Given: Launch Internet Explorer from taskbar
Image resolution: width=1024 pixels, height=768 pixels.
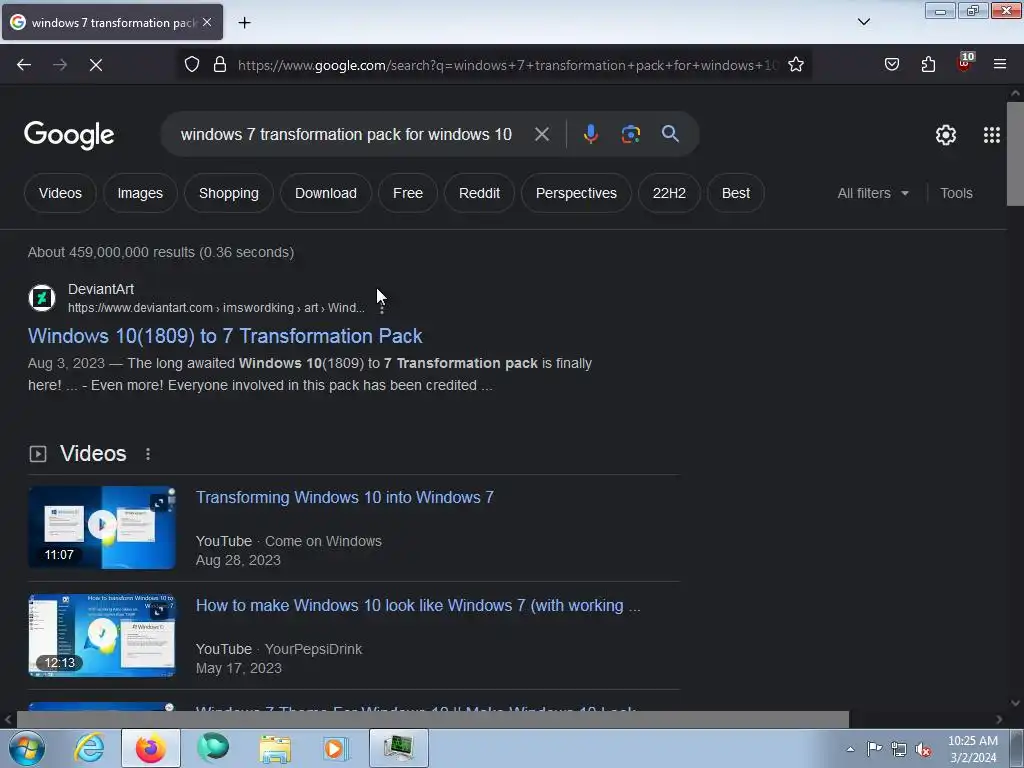Looking at the screenshot, I should coord(89,748).
